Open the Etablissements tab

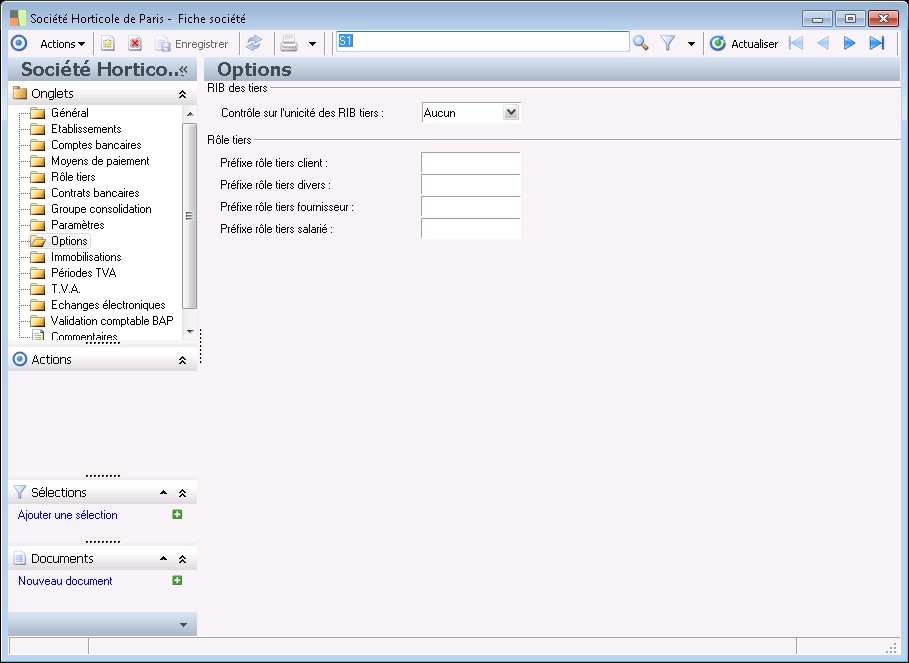tap(86, 129)
